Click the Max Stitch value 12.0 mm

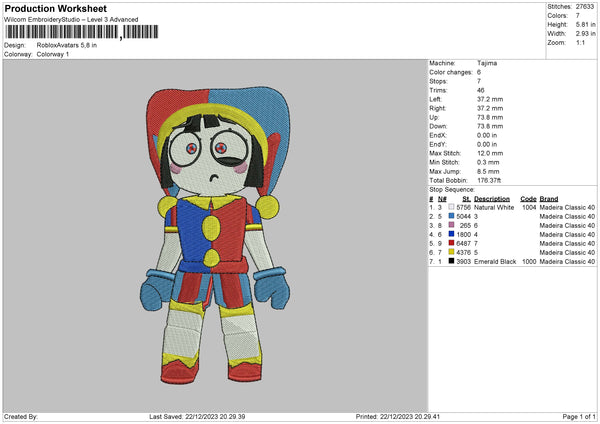[490, 153]
